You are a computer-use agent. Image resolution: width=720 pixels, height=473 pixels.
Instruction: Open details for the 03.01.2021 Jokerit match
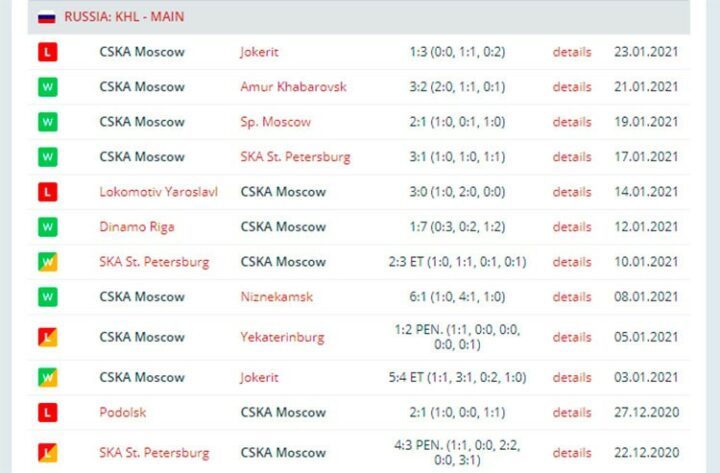tap(572, 377)
